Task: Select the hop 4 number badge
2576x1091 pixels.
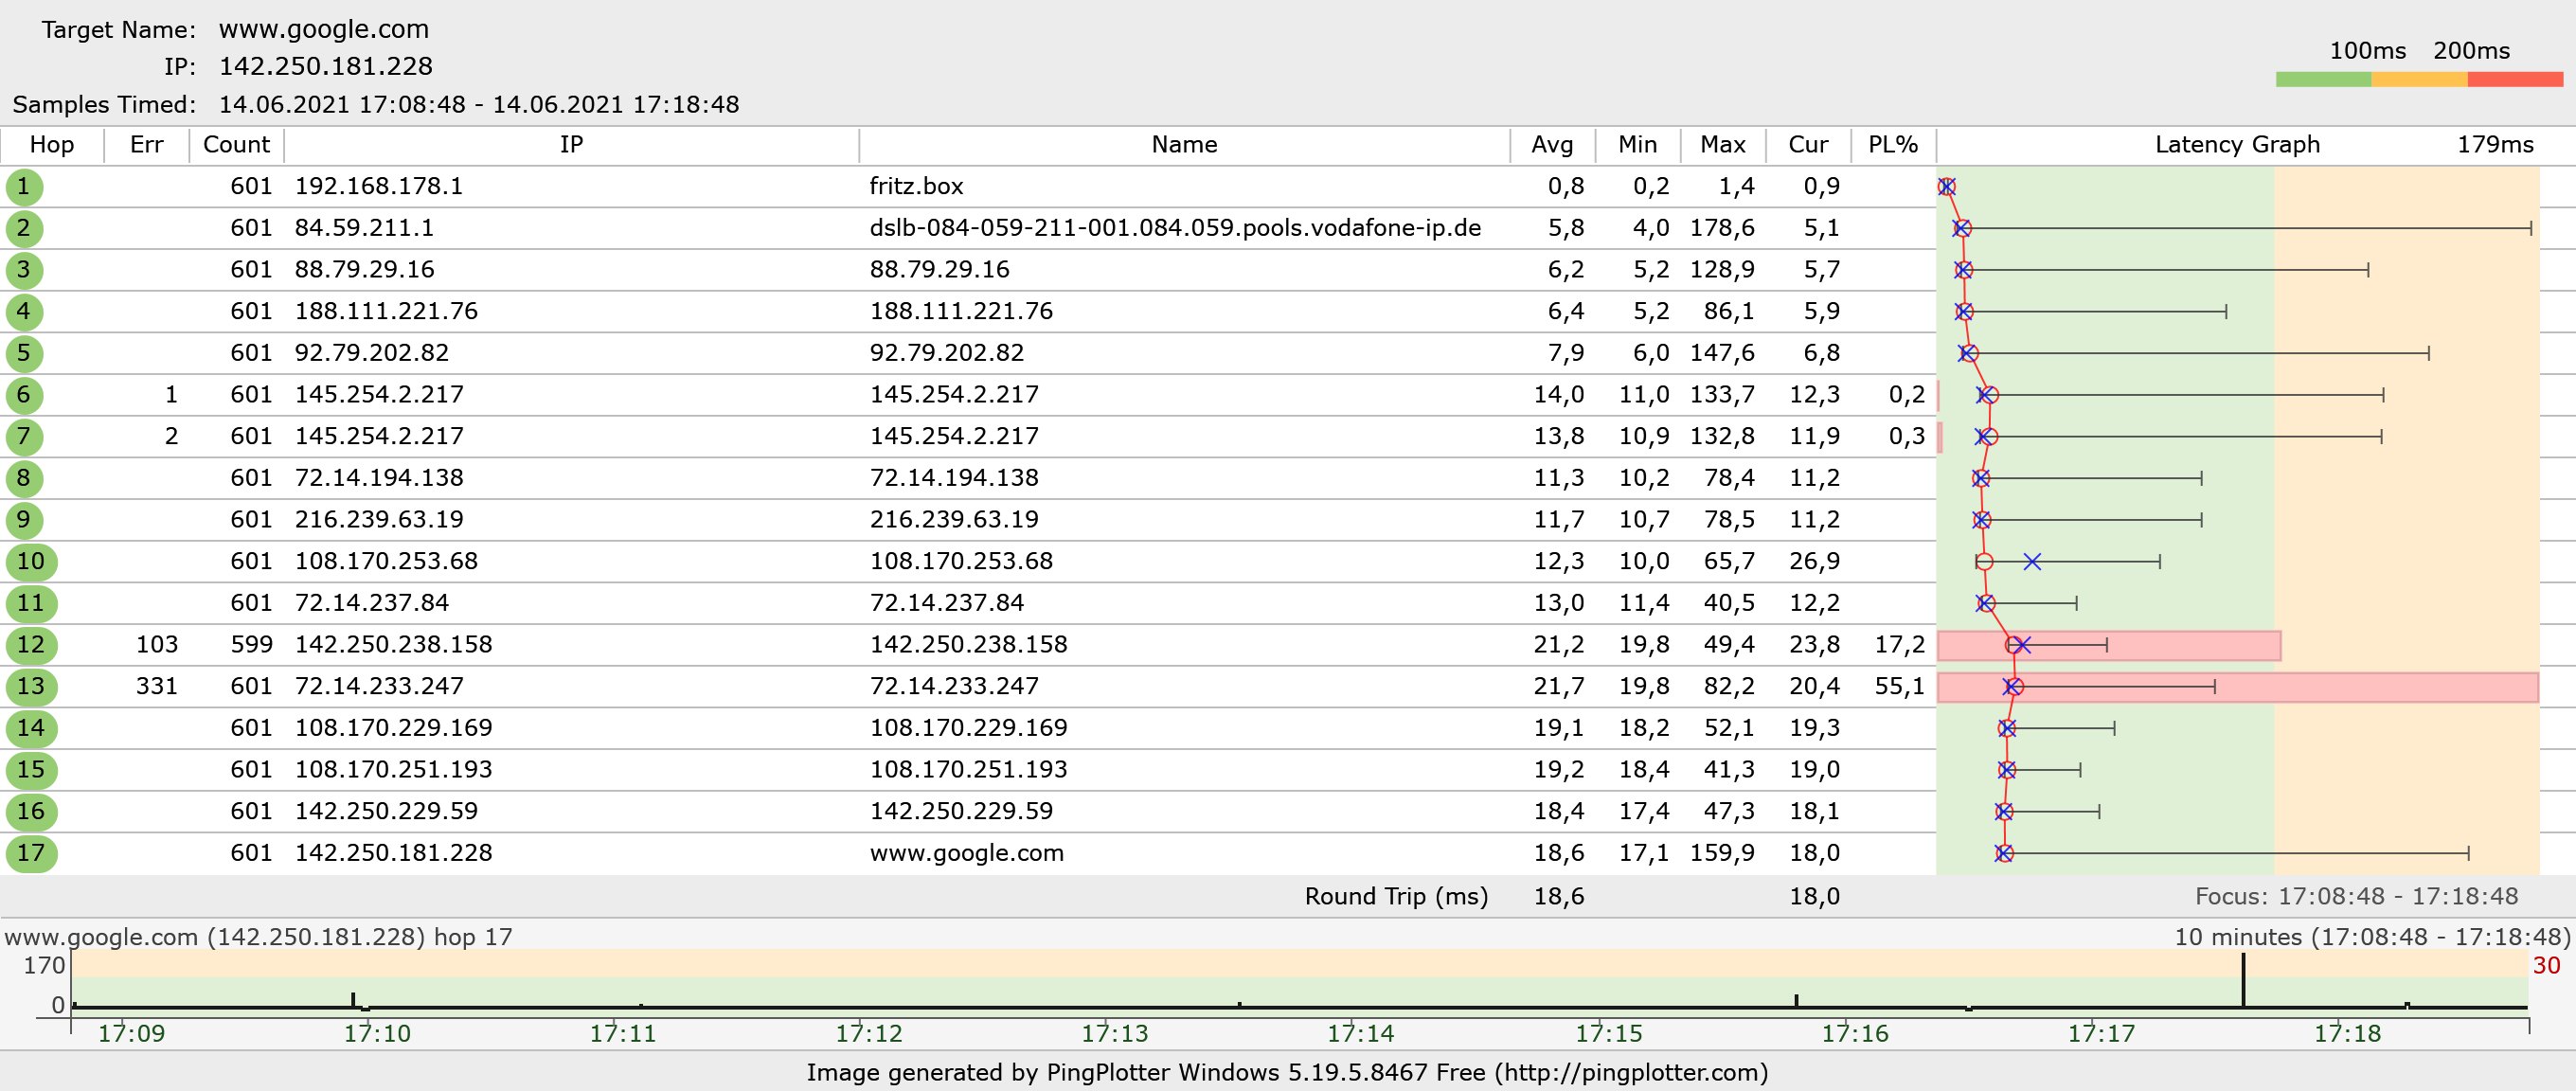Action: 24,312
